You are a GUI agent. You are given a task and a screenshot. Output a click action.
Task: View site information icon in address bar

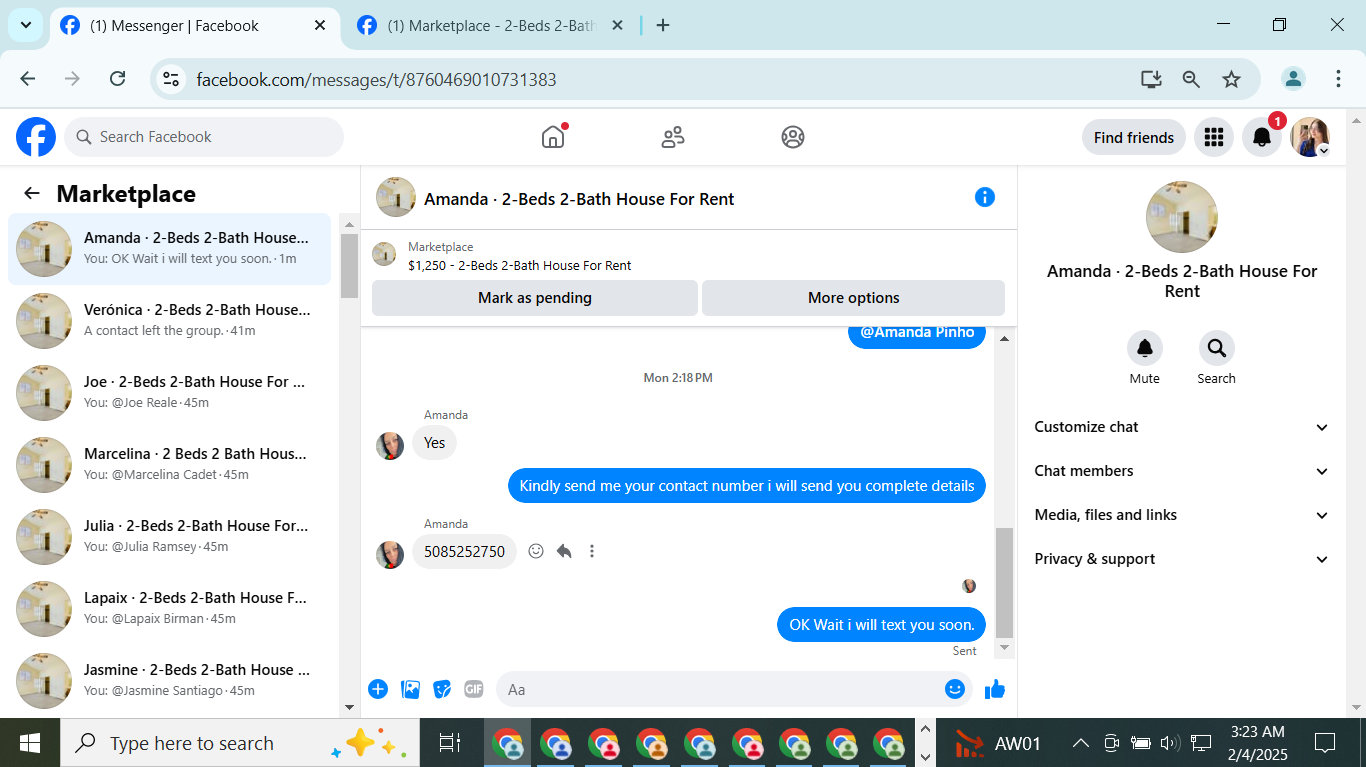coord(171,79)
